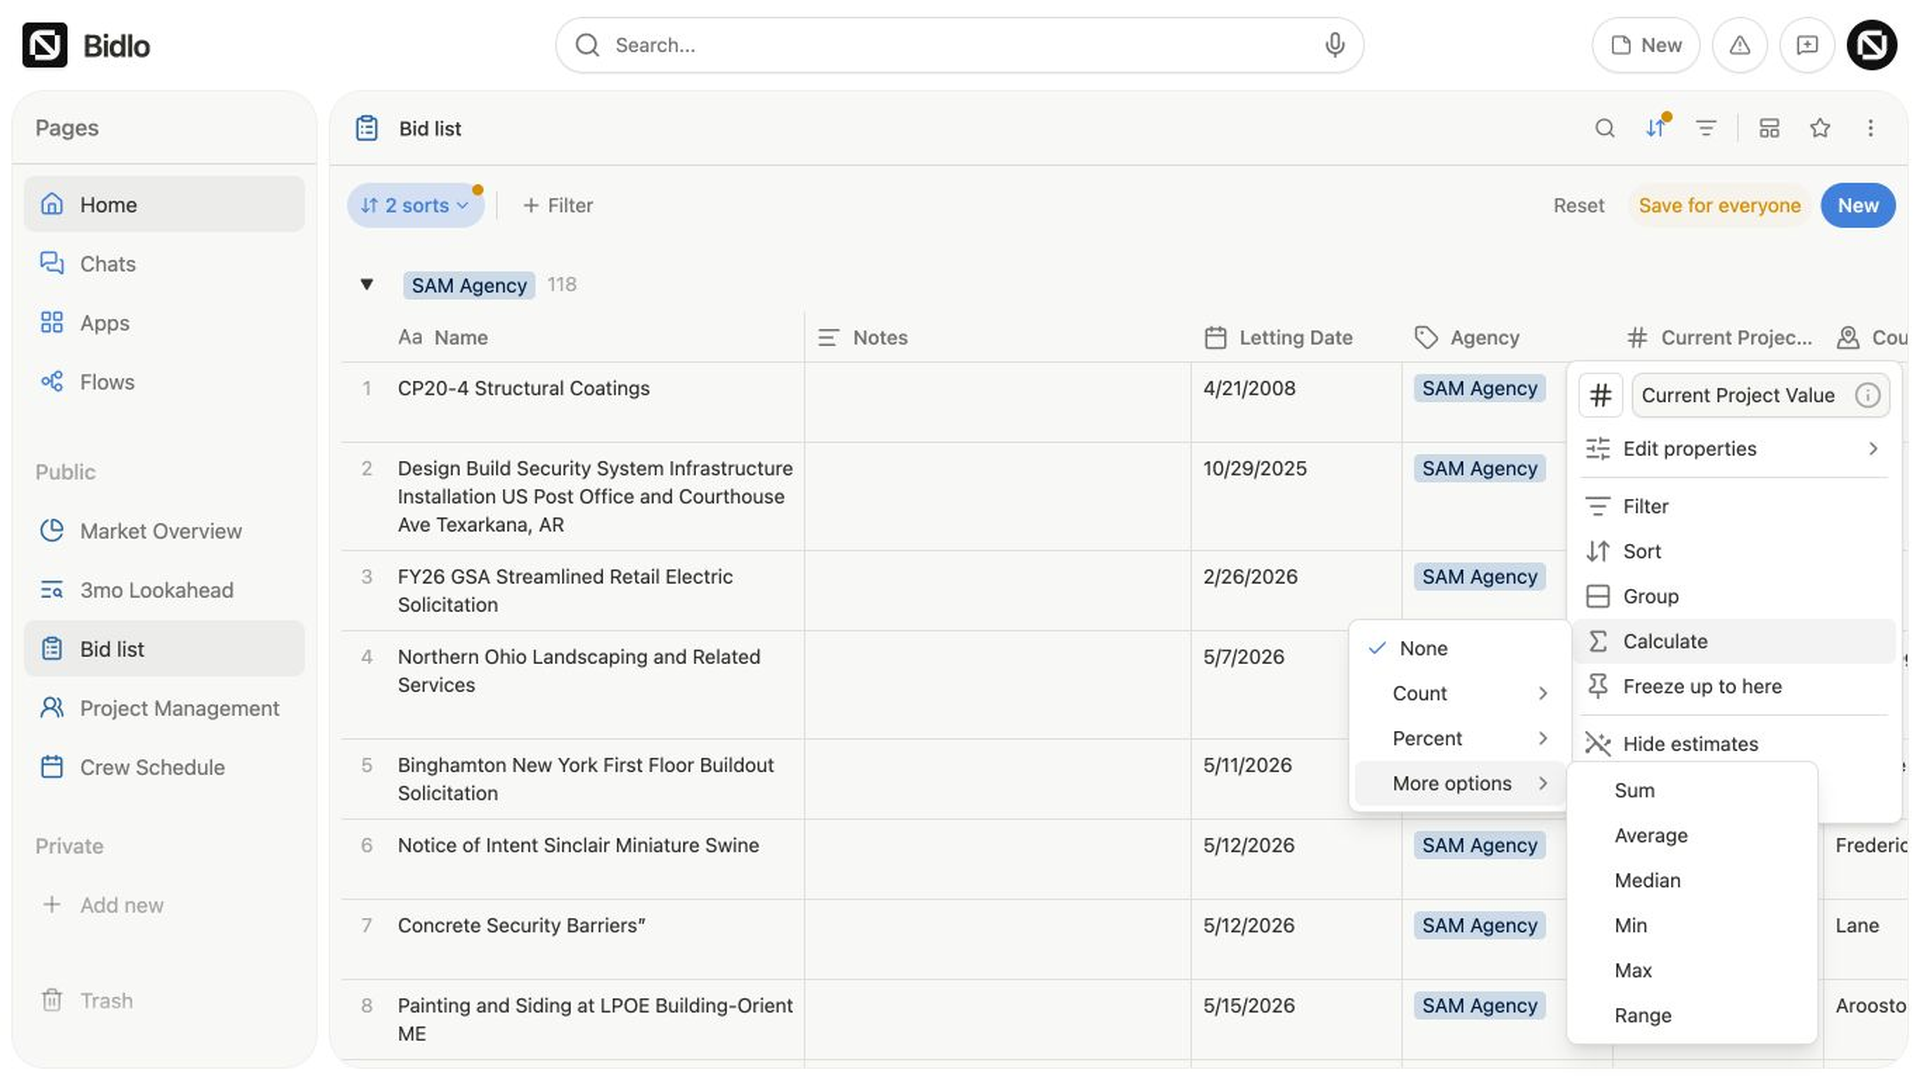This screenshot has width=1920, height=1080.
Task: Select None calculation option
Action: click(x=1459, y=648)
